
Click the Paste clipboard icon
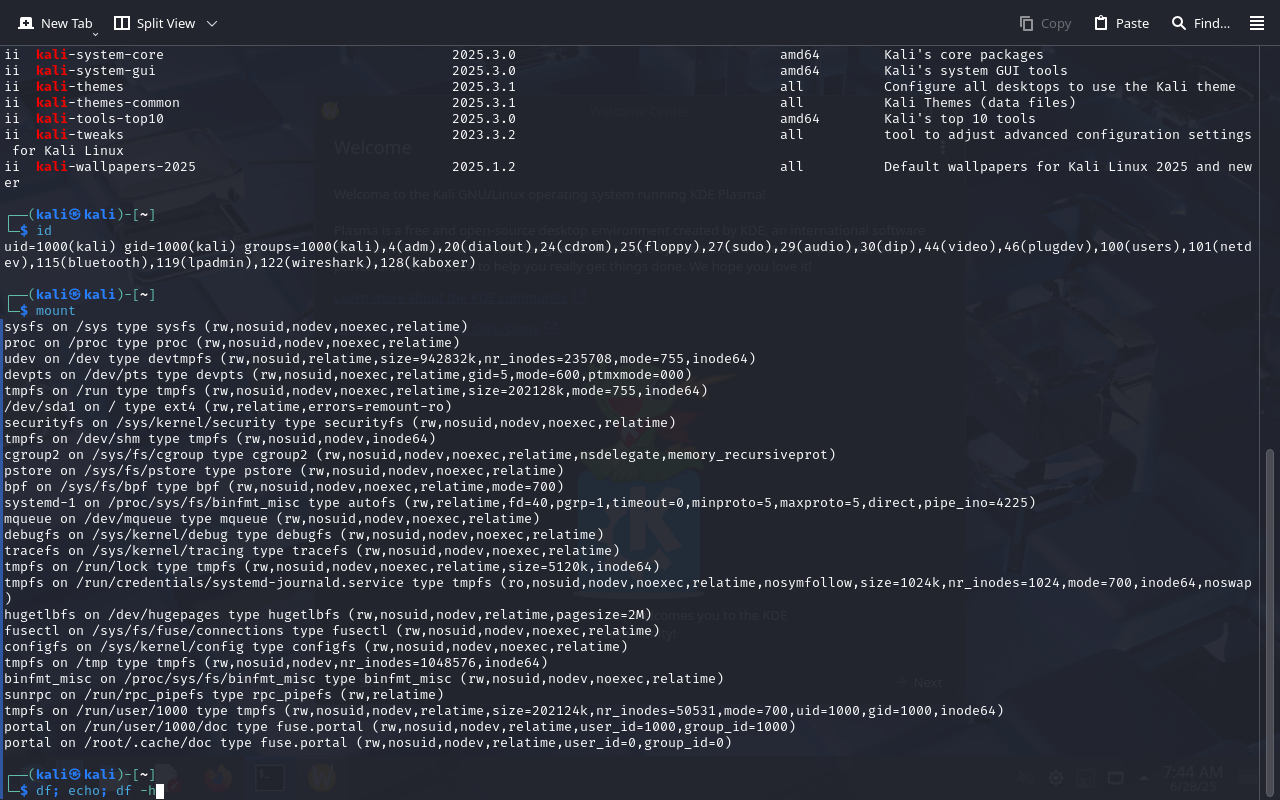(1101, 23)
